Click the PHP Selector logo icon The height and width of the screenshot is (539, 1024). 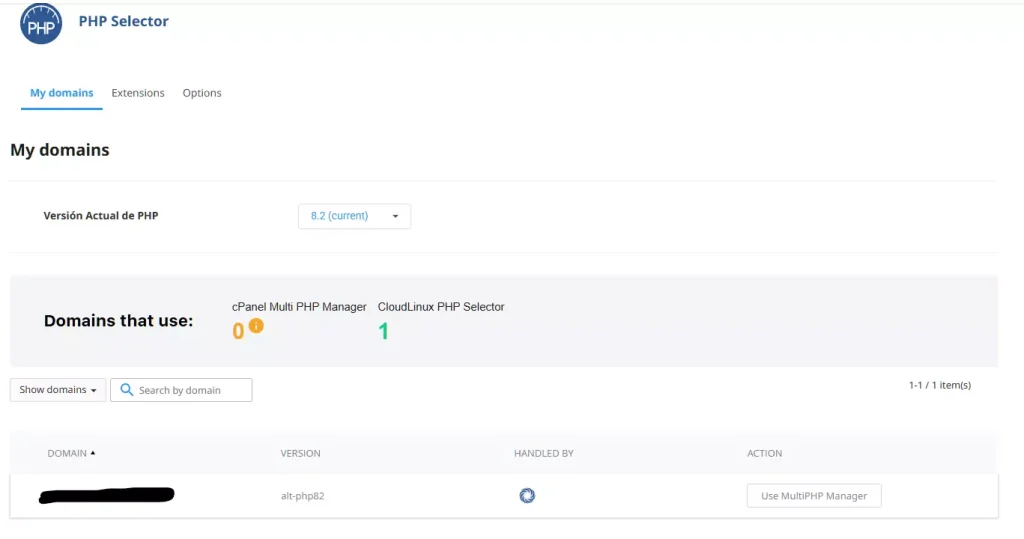click(41, 24)
